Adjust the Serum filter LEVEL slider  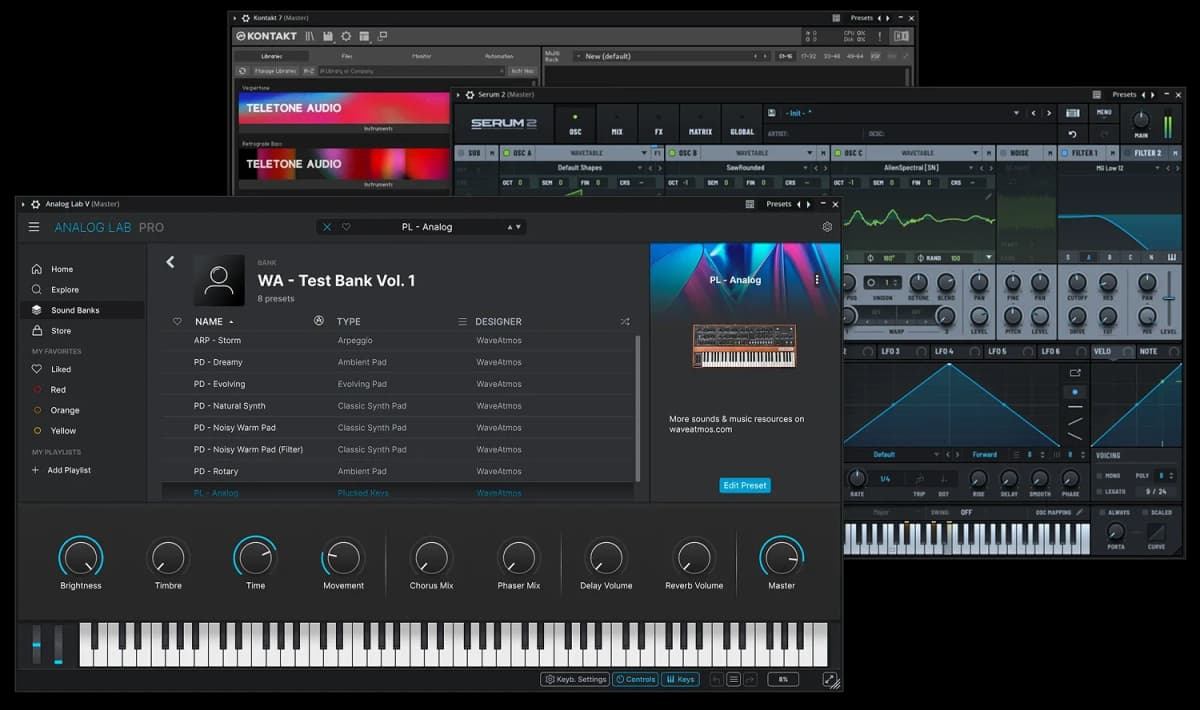coord(1168,298)
